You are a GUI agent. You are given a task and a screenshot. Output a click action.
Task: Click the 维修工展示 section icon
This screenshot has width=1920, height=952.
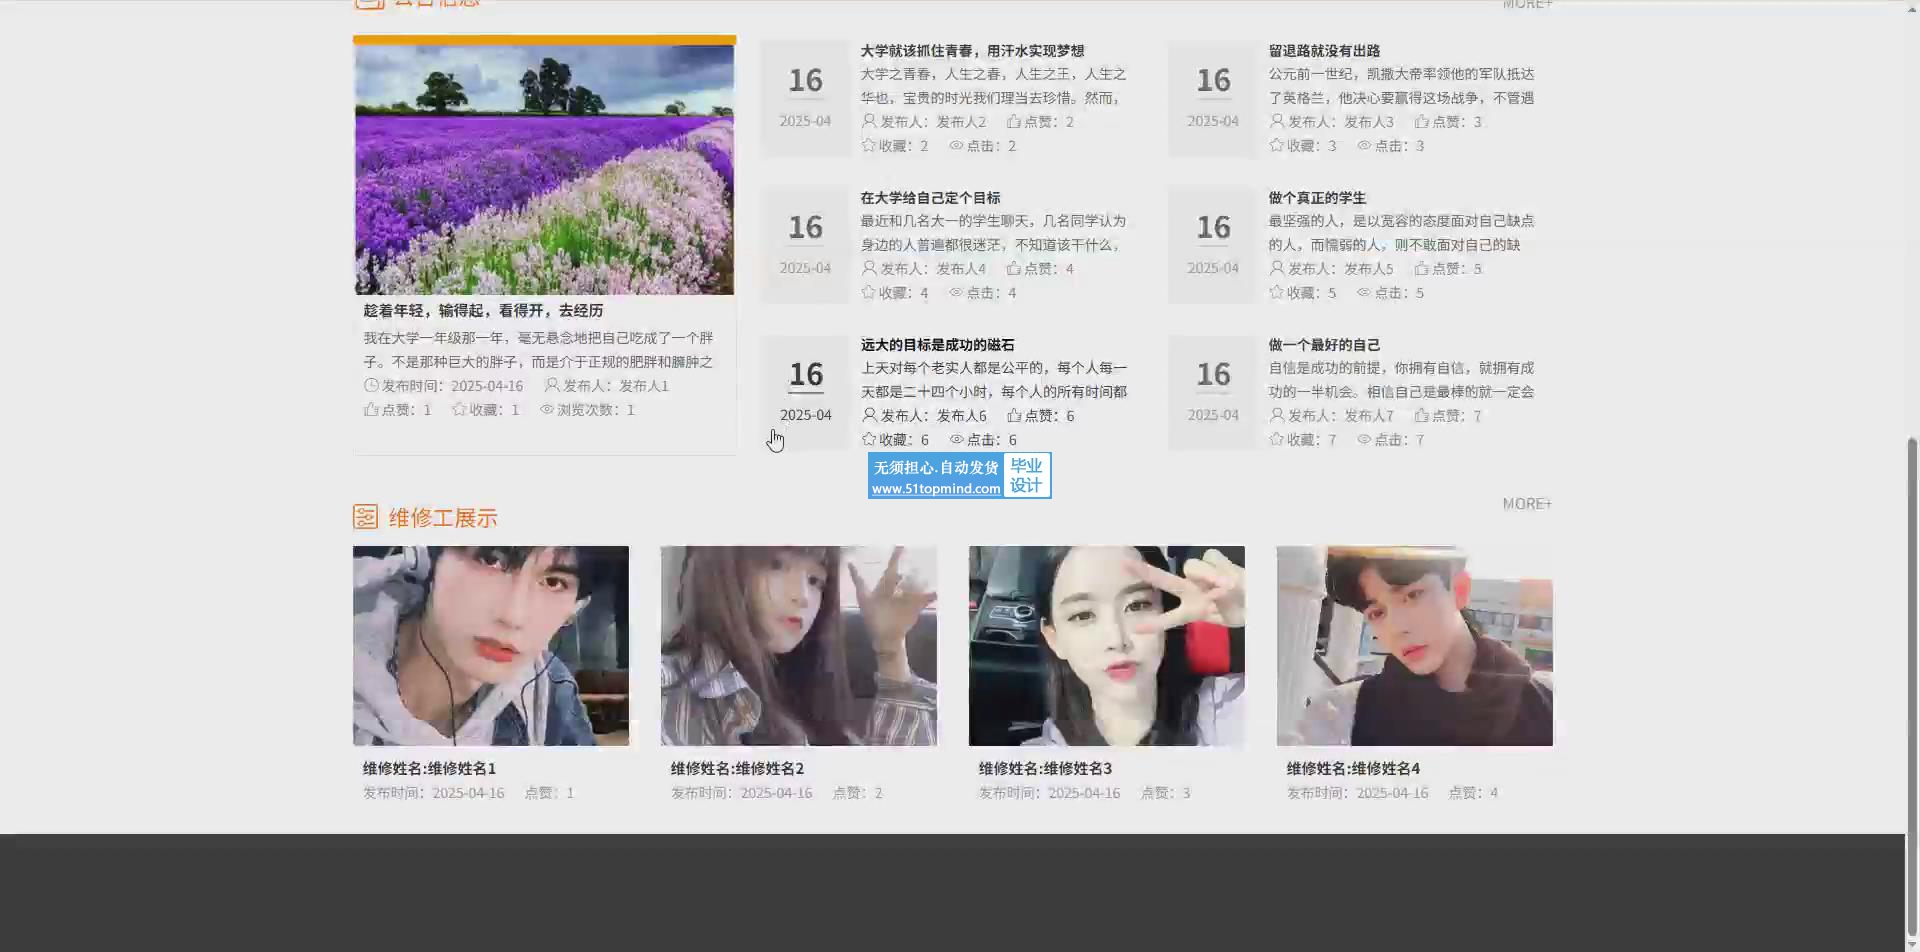[x=365, y=517]
